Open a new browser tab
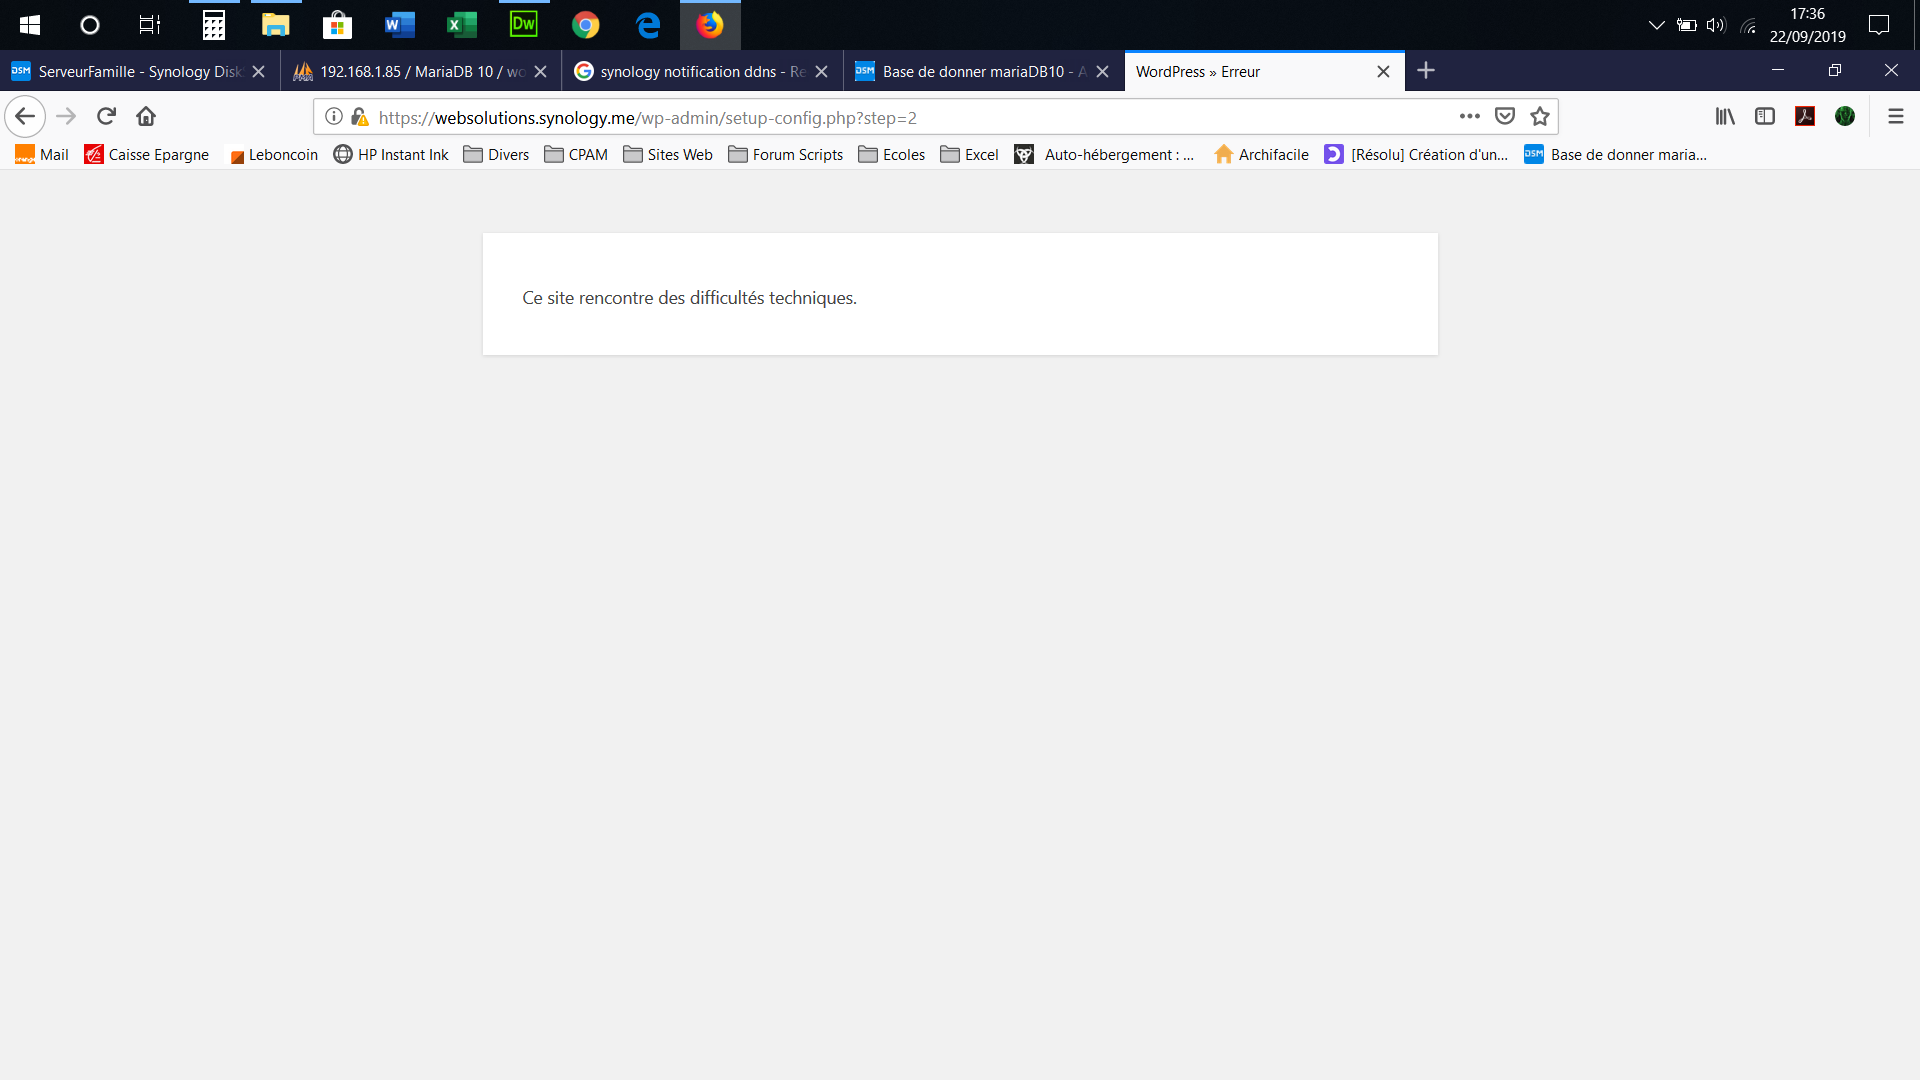This screenshot has width=1920, height=1080. [x=1426, y=70]
